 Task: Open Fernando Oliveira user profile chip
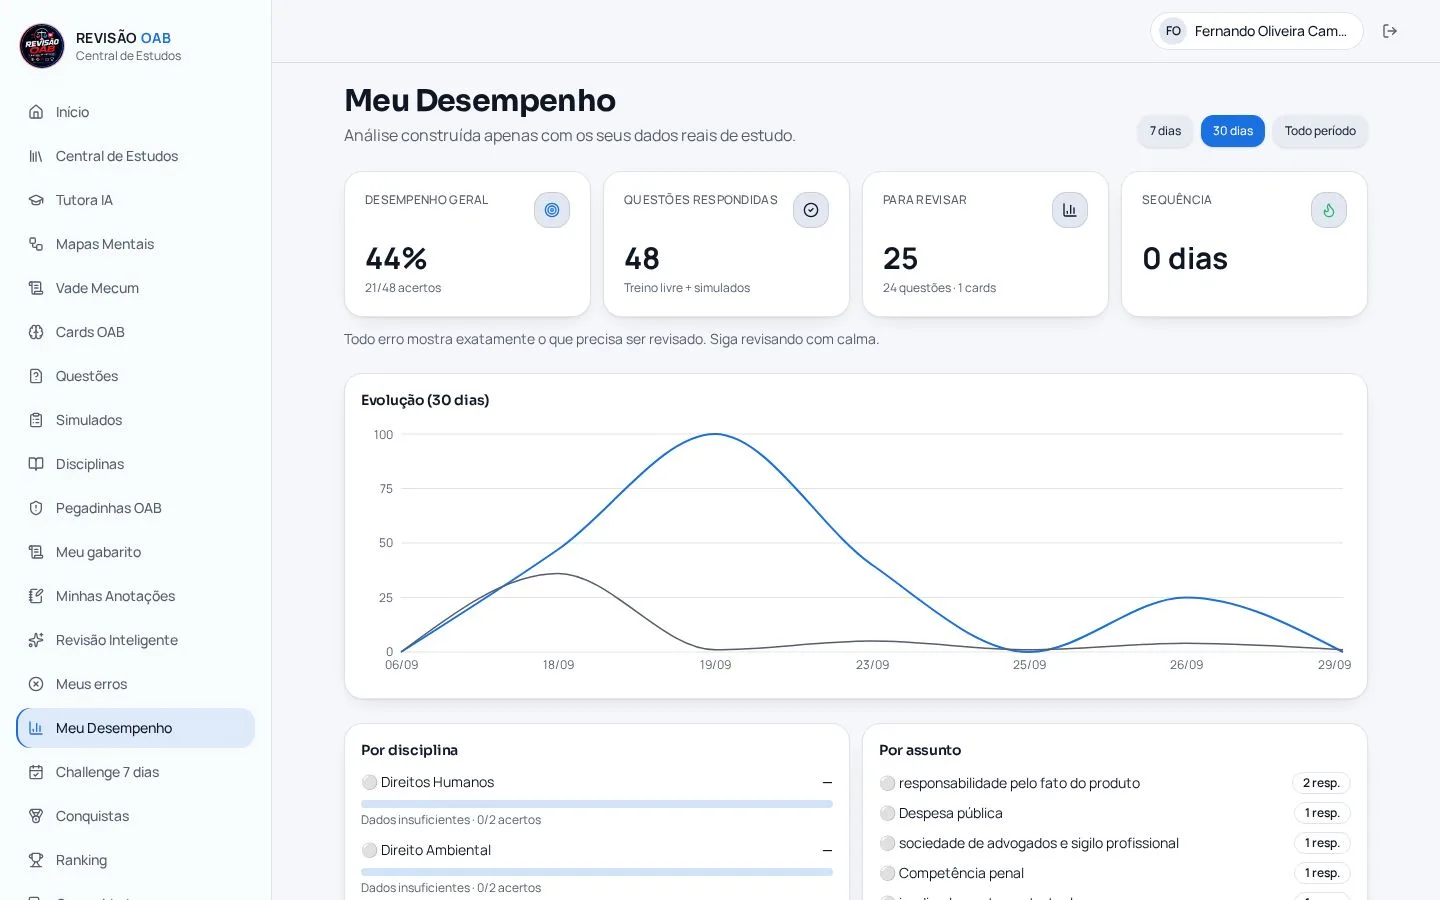(x=1257, y=31)
